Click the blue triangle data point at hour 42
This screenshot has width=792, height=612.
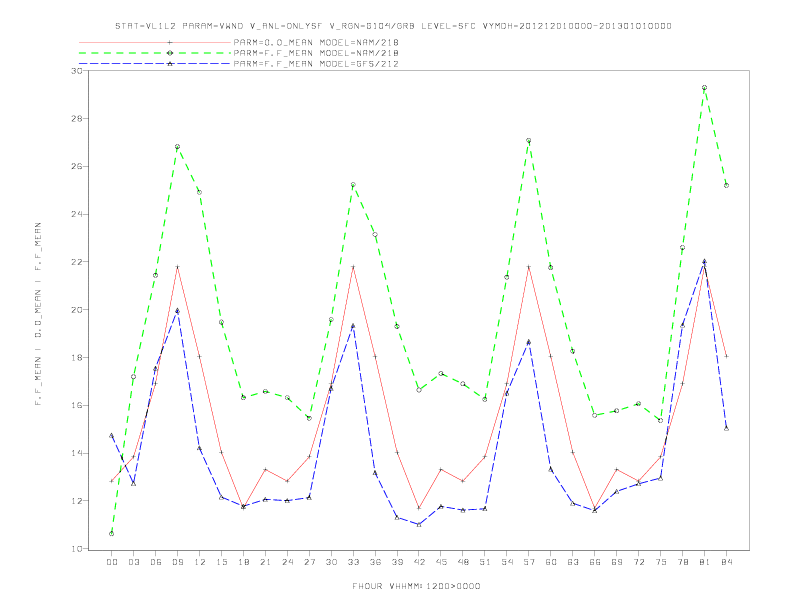coord(419,525)
